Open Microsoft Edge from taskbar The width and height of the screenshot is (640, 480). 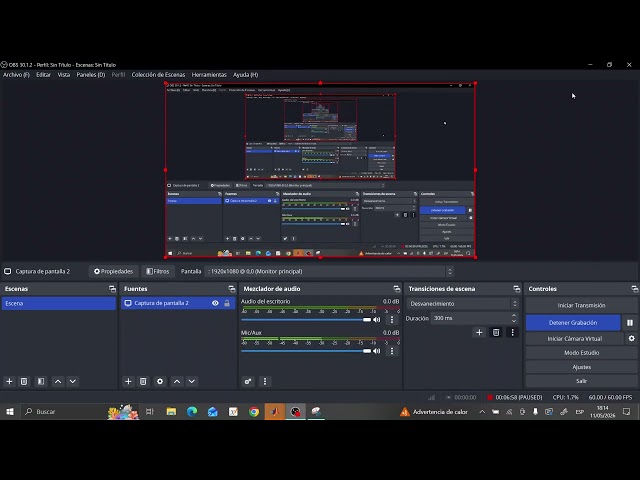point(192,412)
